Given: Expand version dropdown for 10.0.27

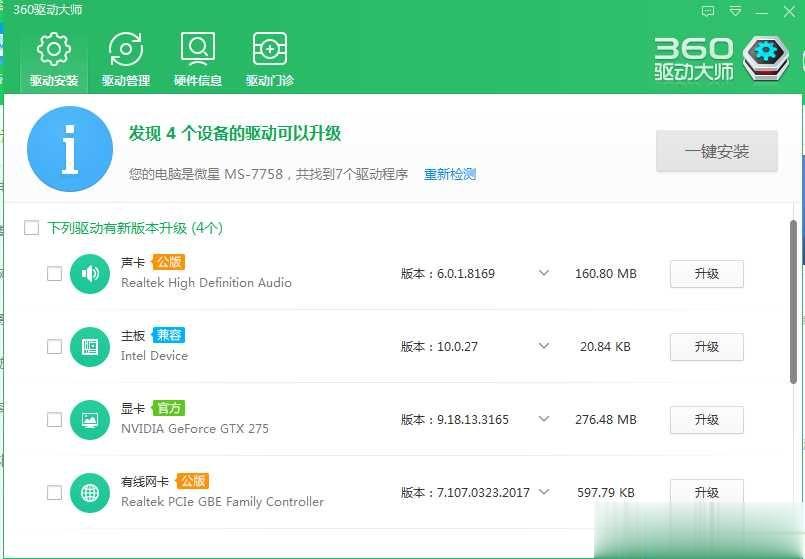Looking at the screenshot, I should click(x=544, y=346).
